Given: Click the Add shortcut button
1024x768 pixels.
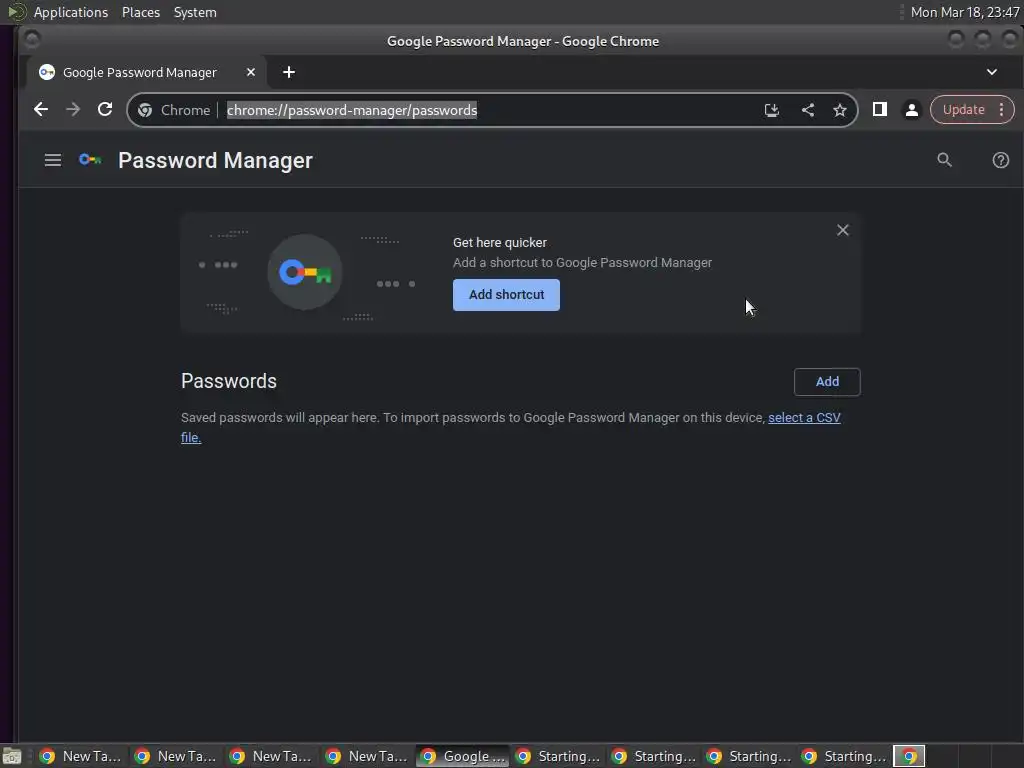Looking at the screenshot, I should (506, 295).
